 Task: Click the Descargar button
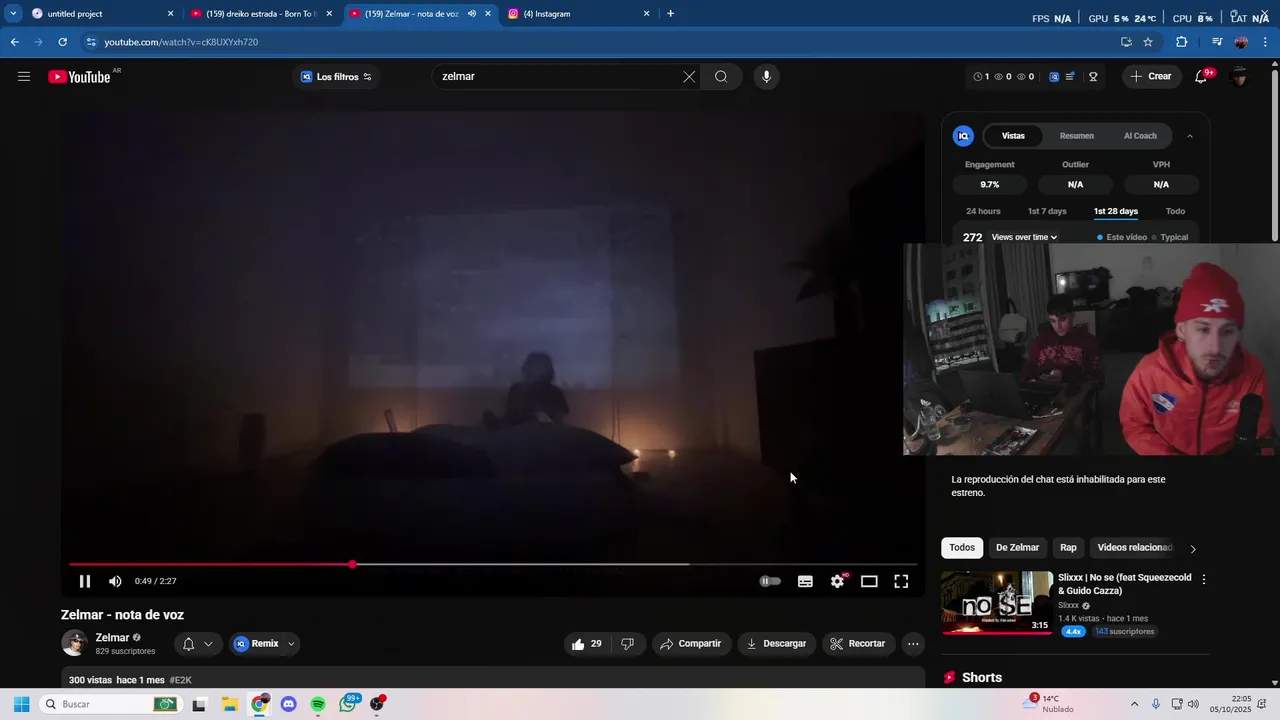[776, 644]
